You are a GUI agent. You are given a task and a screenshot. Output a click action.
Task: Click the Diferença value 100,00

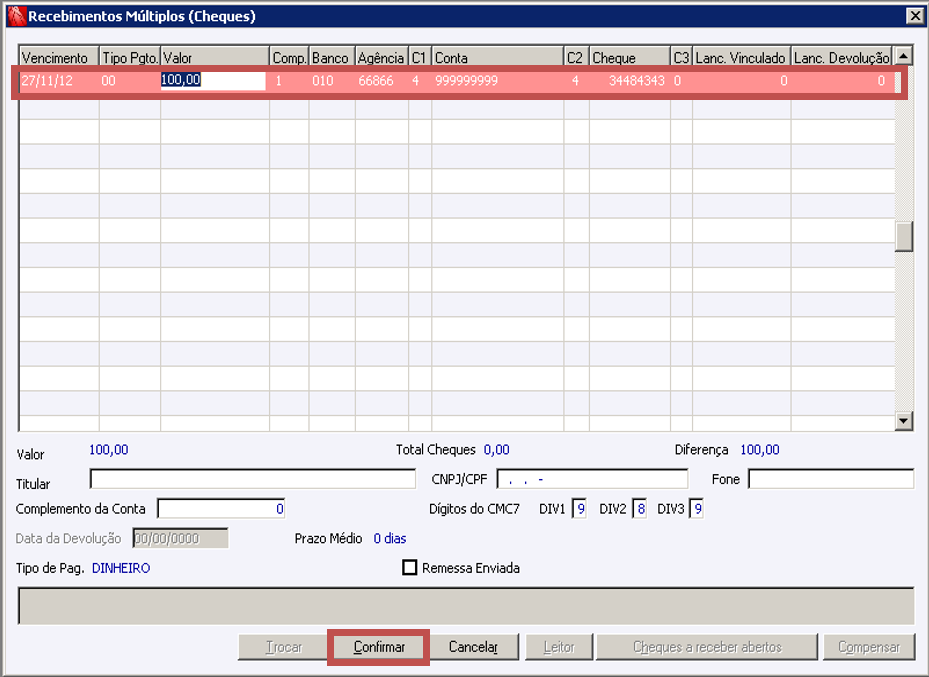pos(760,450)
